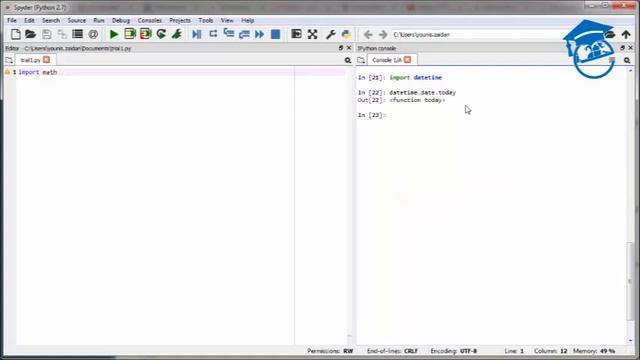This screenshot has height=360, width=640.
Task: Click the @ symbol finder icon
Action: coord(93,34)
